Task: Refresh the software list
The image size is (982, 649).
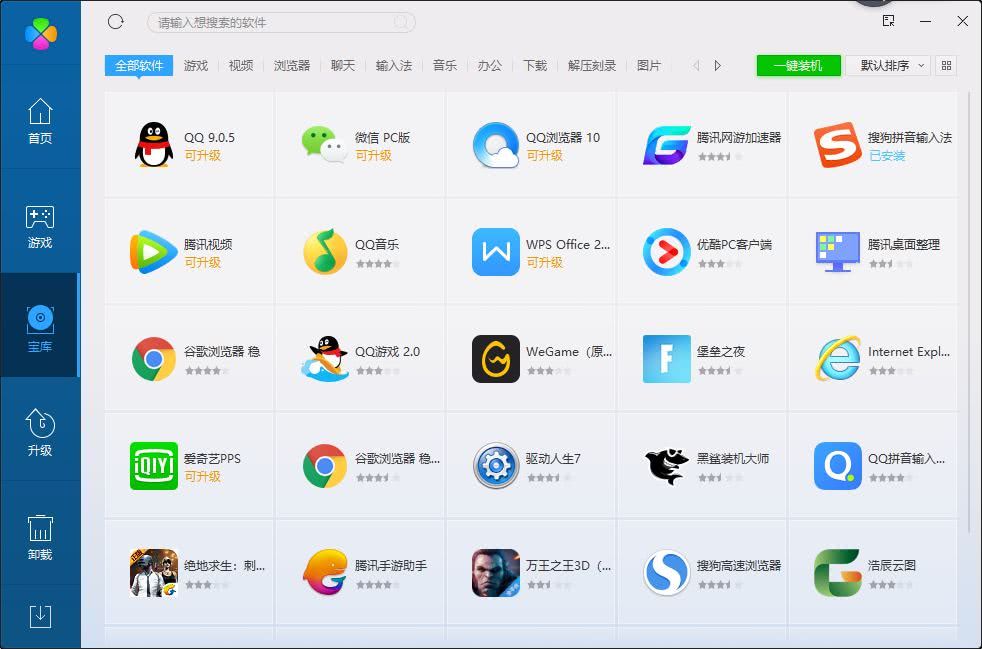Action: 115,22
